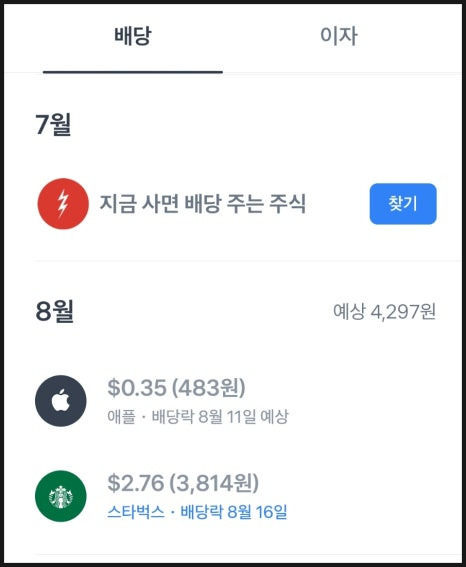The width and height of the screenshot is (466, 567).
Task: Open the 이자 tab
Action: point(339,36)
